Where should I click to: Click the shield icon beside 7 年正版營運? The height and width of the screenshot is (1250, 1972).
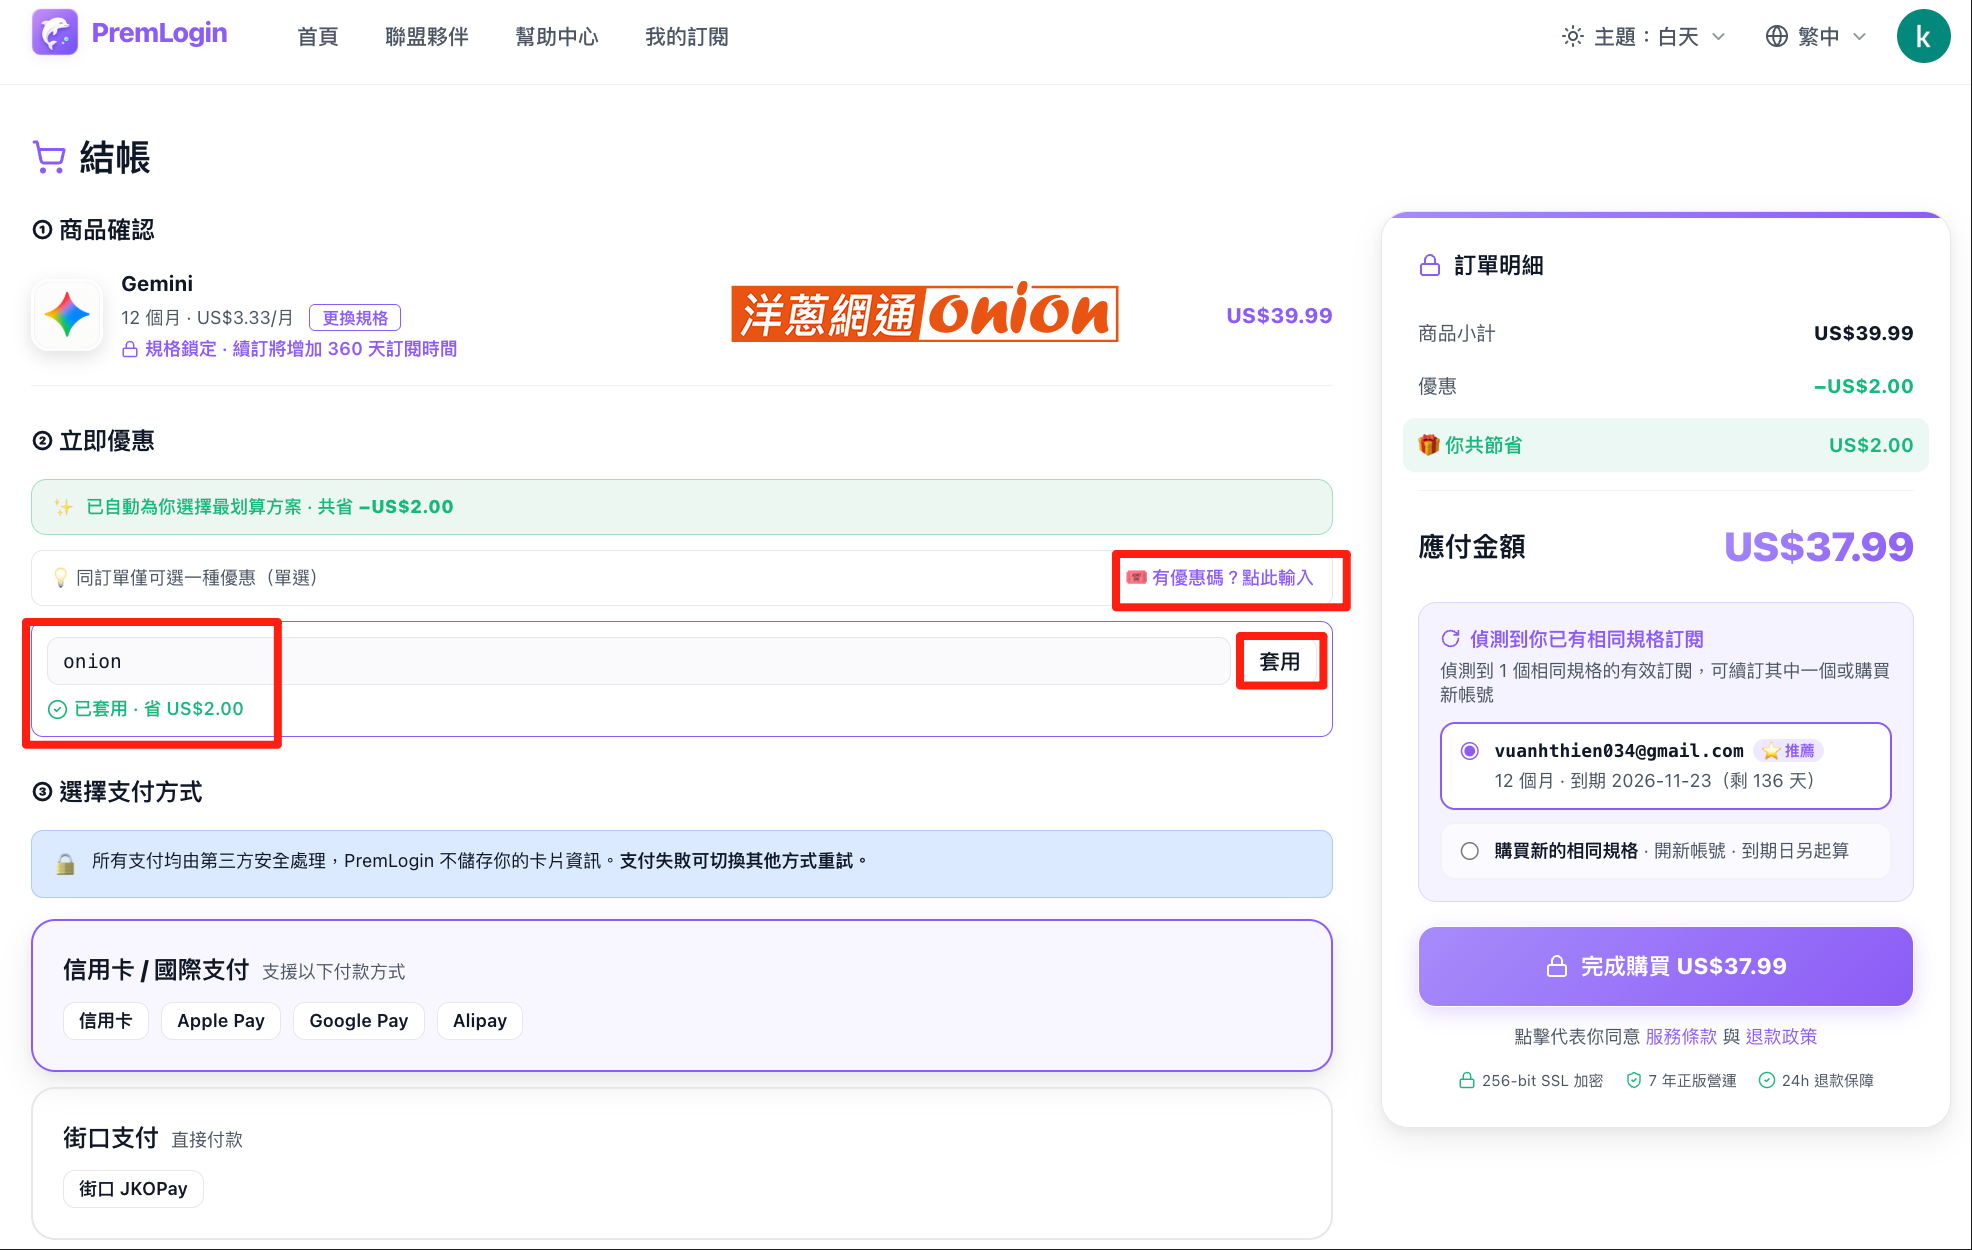tap(1634, 1081)
